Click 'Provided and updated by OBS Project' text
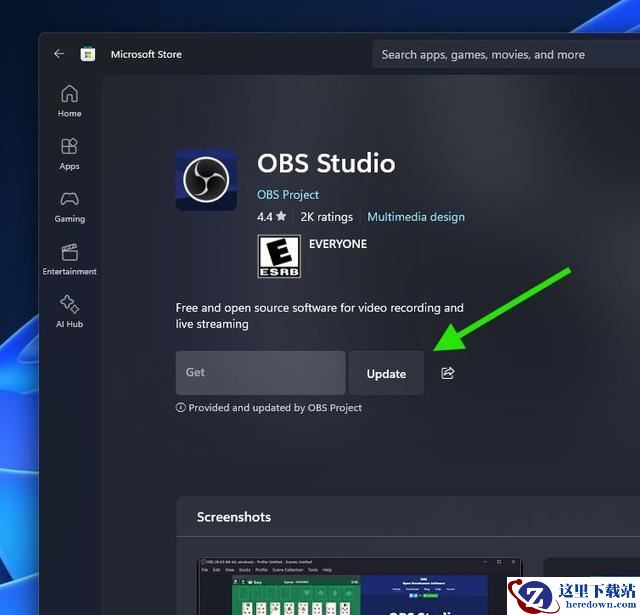Viewport: 640px width, 615px height. click(x=275, y=408)
